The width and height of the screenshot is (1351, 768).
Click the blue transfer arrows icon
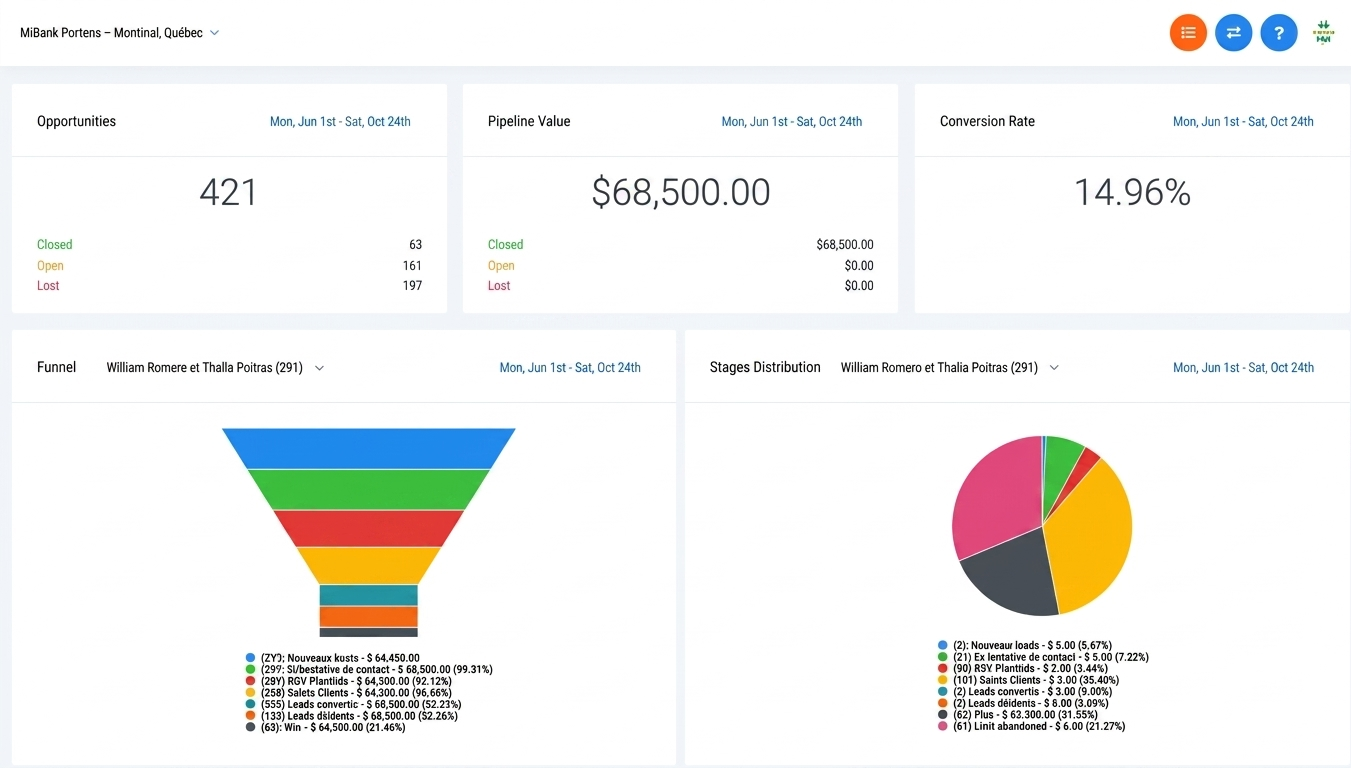[1233, 32]
